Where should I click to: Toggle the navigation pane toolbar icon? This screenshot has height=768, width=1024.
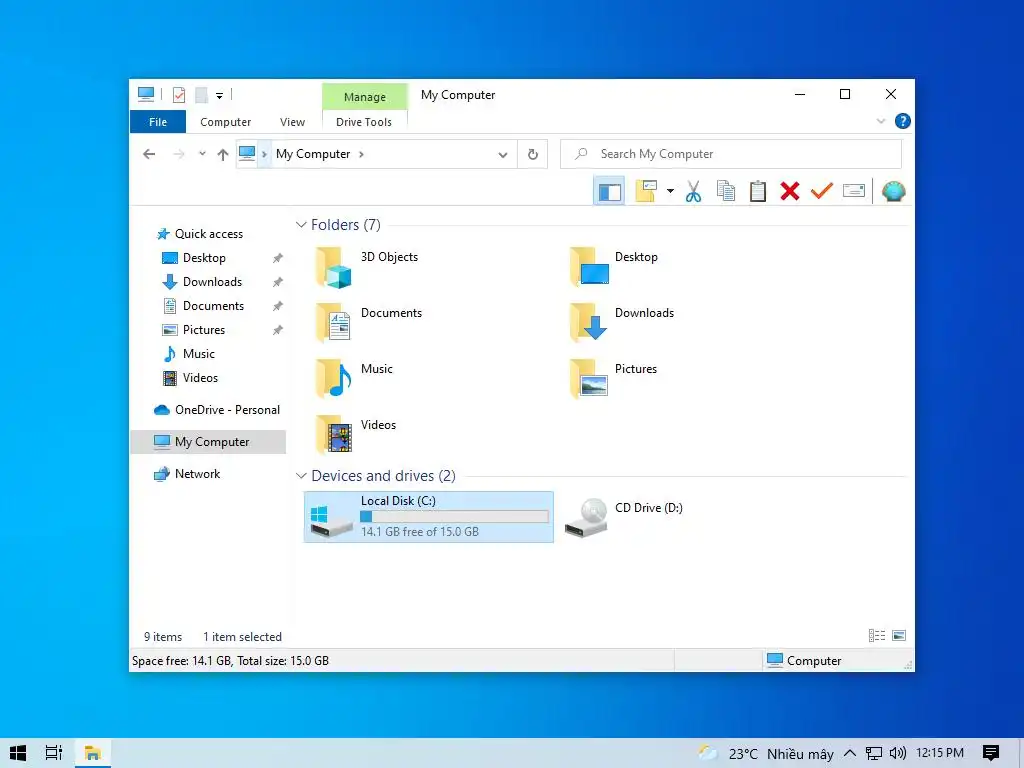click(x=609, y=191)
